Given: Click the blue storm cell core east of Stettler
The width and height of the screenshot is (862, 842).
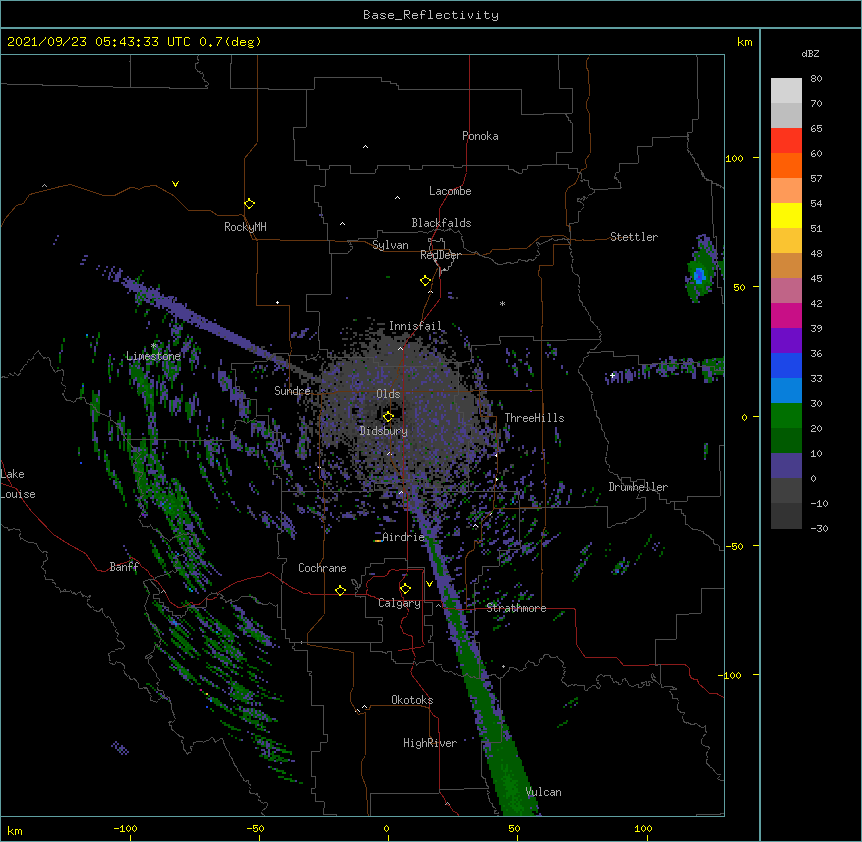Looking at the screenshot, I should click(699, 275).
